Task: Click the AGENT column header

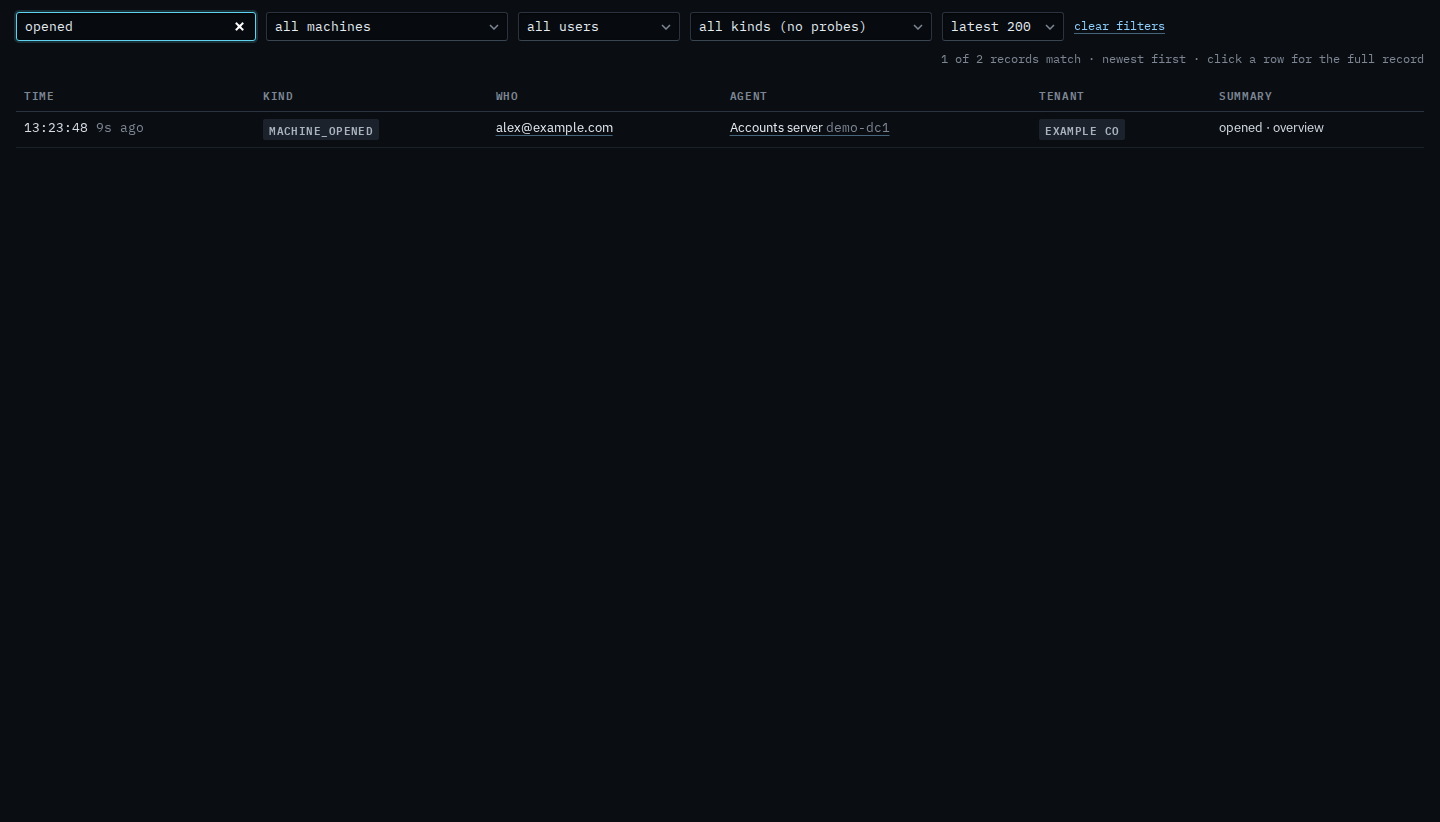Action: (x=748, y=96)
